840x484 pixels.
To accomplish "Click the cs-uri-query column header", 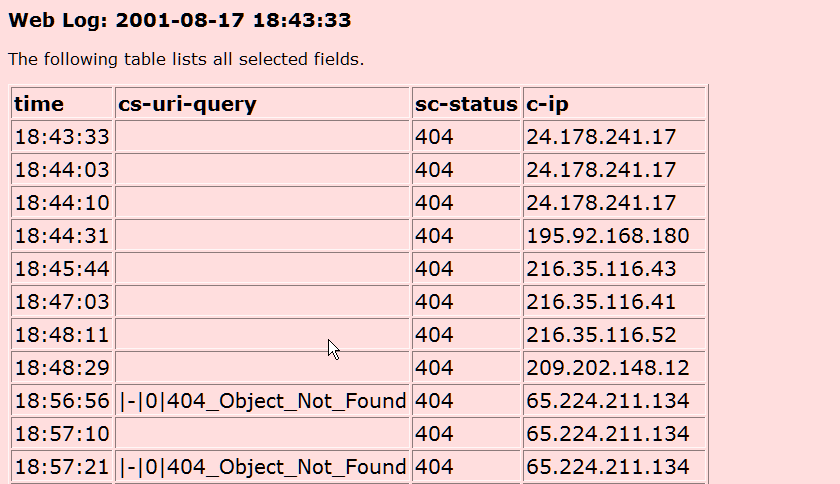I will [x=262, y=103].
